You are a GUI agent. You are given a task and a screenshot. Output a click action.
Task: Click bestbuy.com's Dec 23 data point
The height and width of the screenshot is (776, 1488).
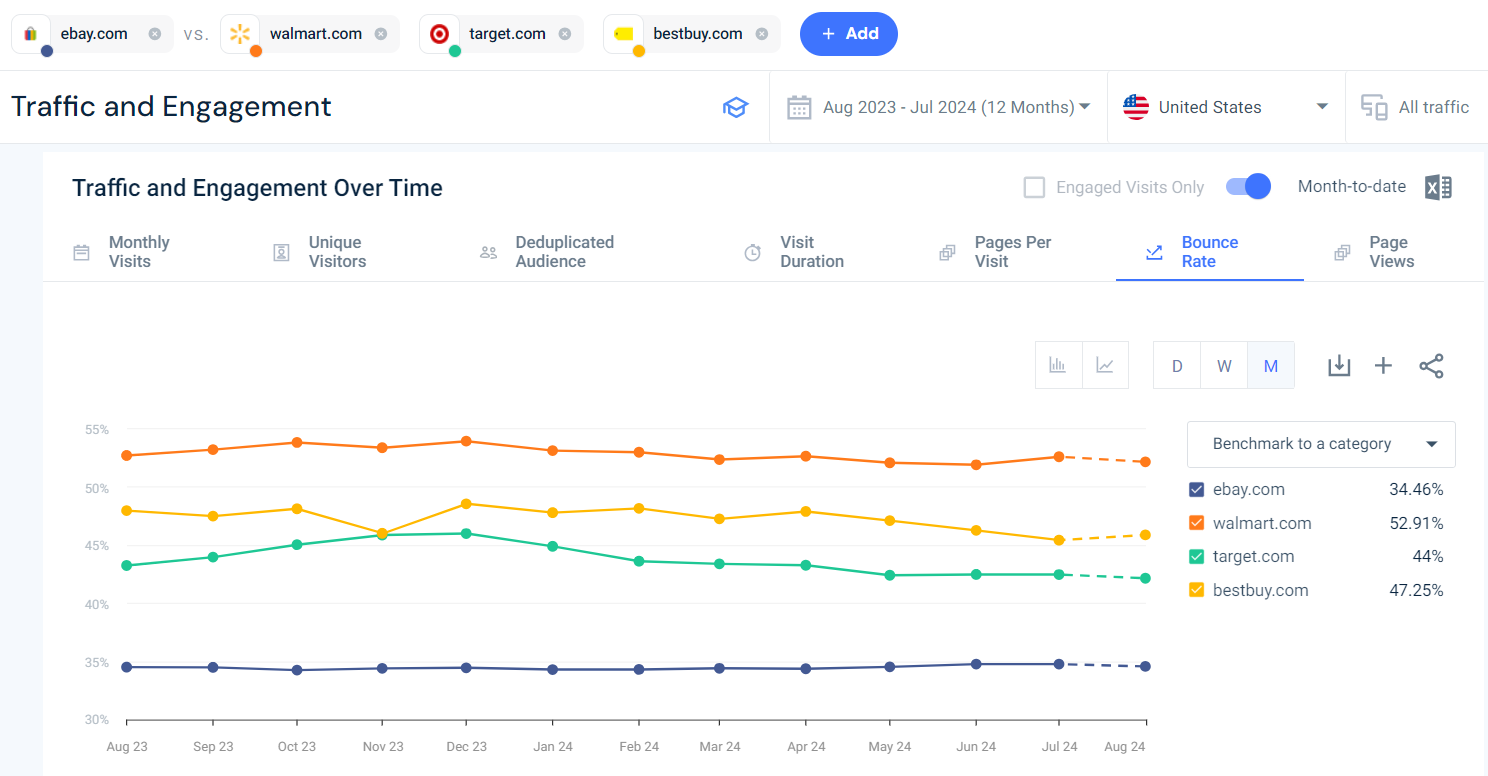click(466, 503)
